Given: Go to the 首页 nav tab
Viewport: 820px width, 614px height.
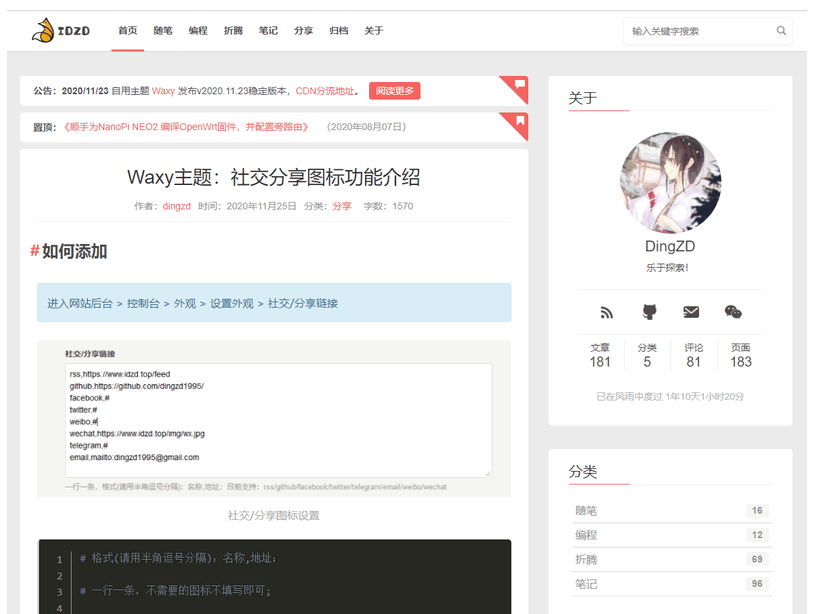Looking at the screenshot, I should [x=128, y=31].
